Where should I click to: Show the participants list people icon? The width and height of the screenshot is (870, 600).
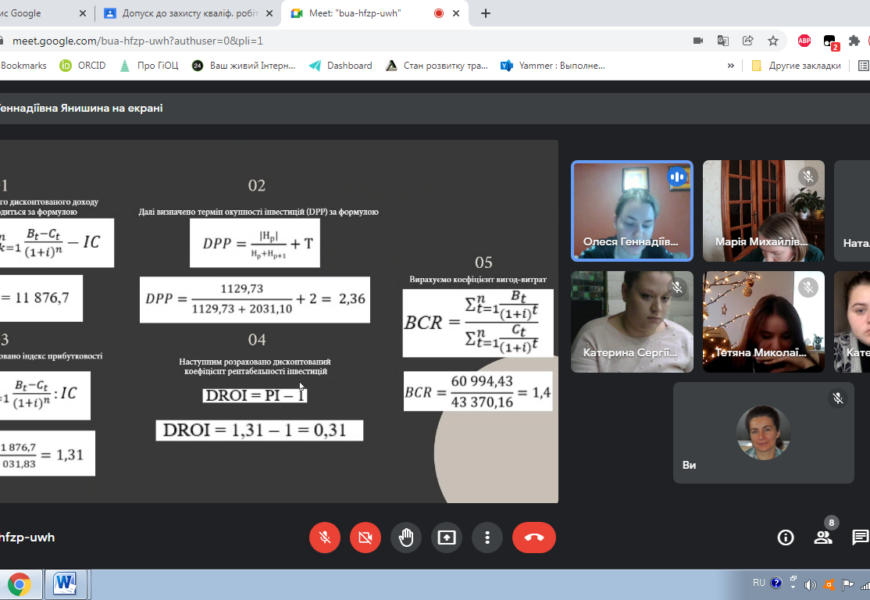coord(823,537)
